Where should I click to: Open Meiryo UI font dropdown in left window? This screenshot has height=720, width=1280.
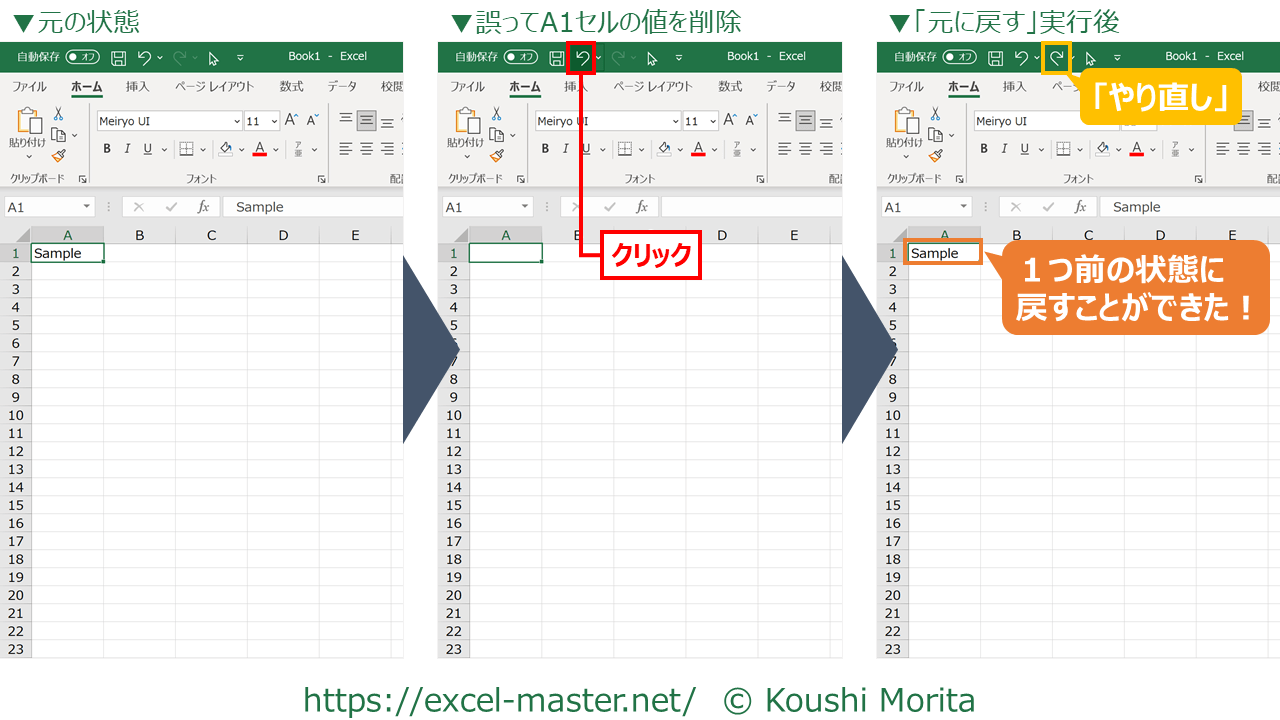(237, 121)
